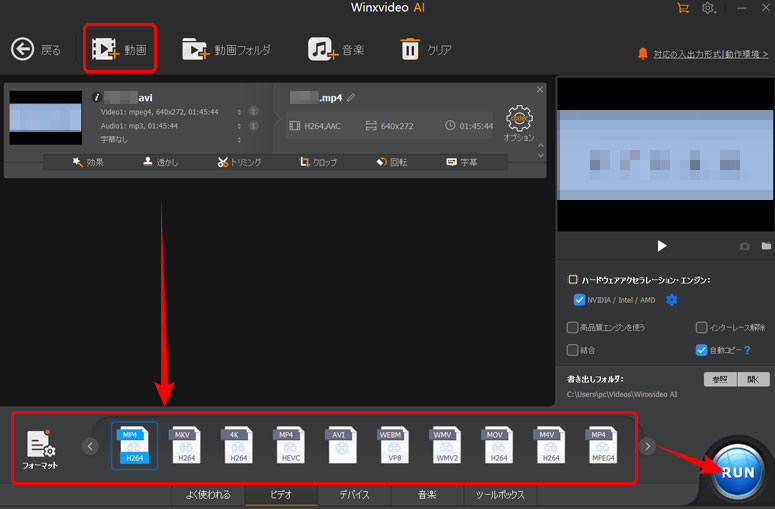Select MP4 HEVC format icon
775x509 pixels.
coord(290,446)
